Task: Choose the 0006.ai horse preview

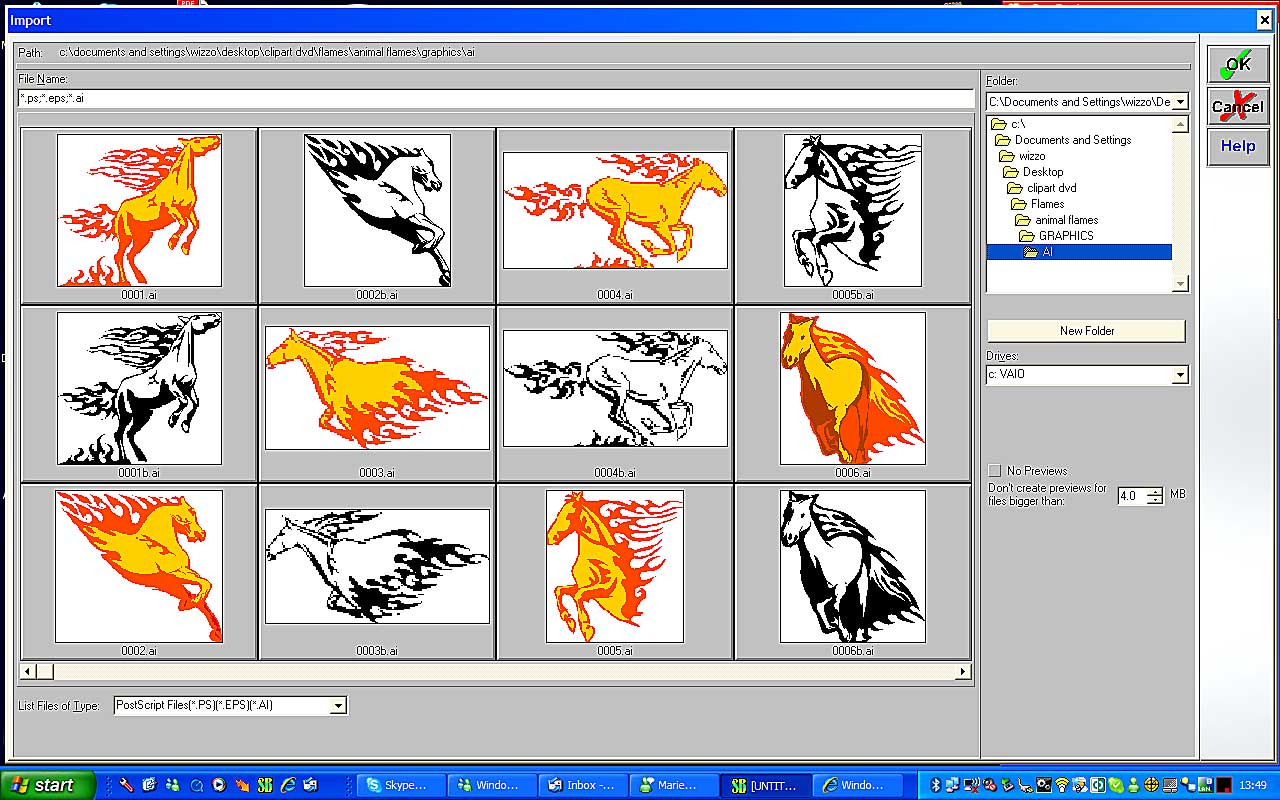Action: coord(853,389)
